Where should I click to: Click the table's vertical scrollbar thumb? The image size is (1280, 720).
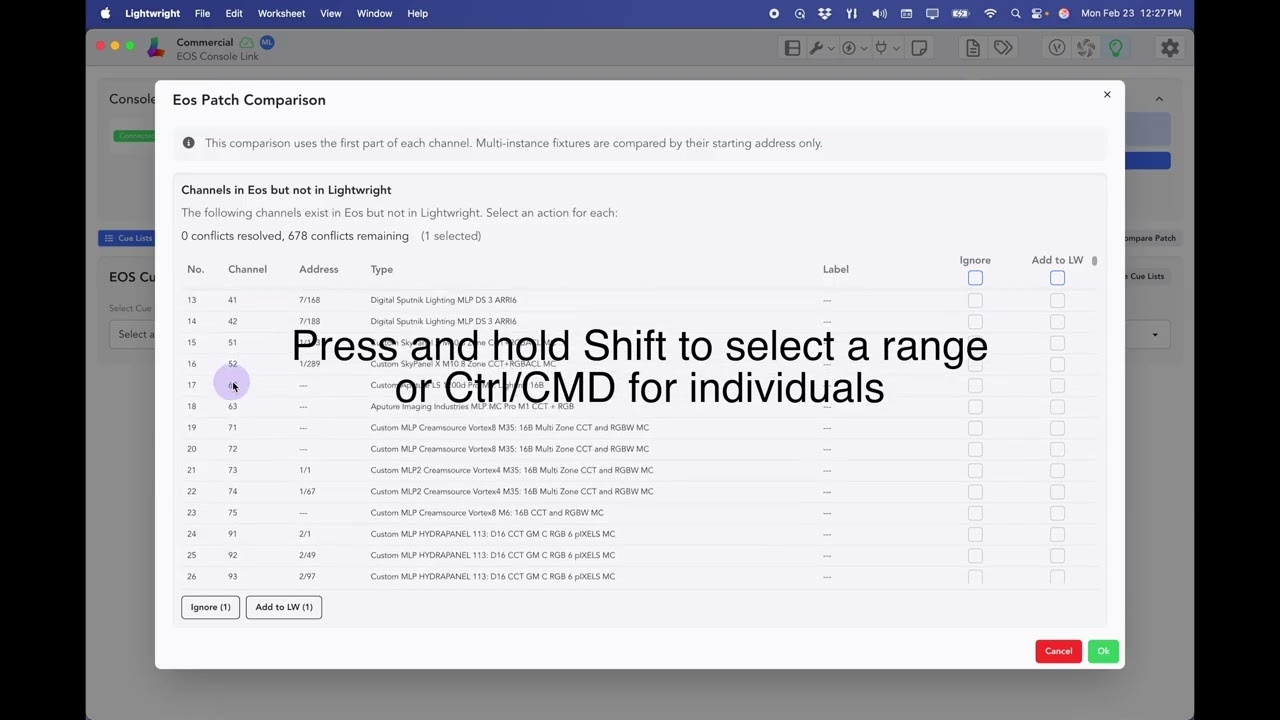click(1094, 260)
